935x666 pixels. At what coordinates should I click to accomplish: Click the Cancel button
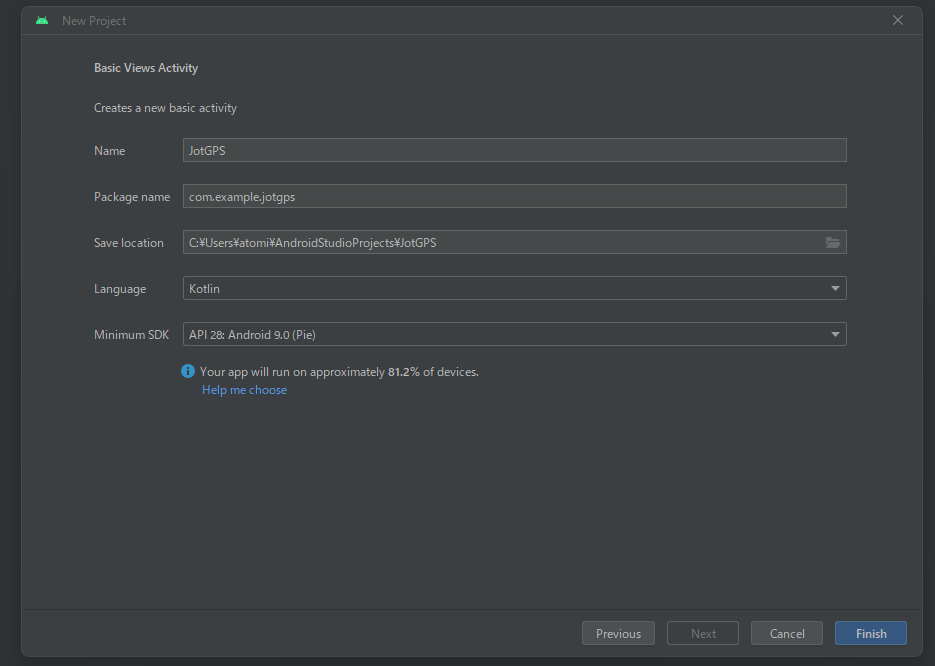click(x=786, y=633)
